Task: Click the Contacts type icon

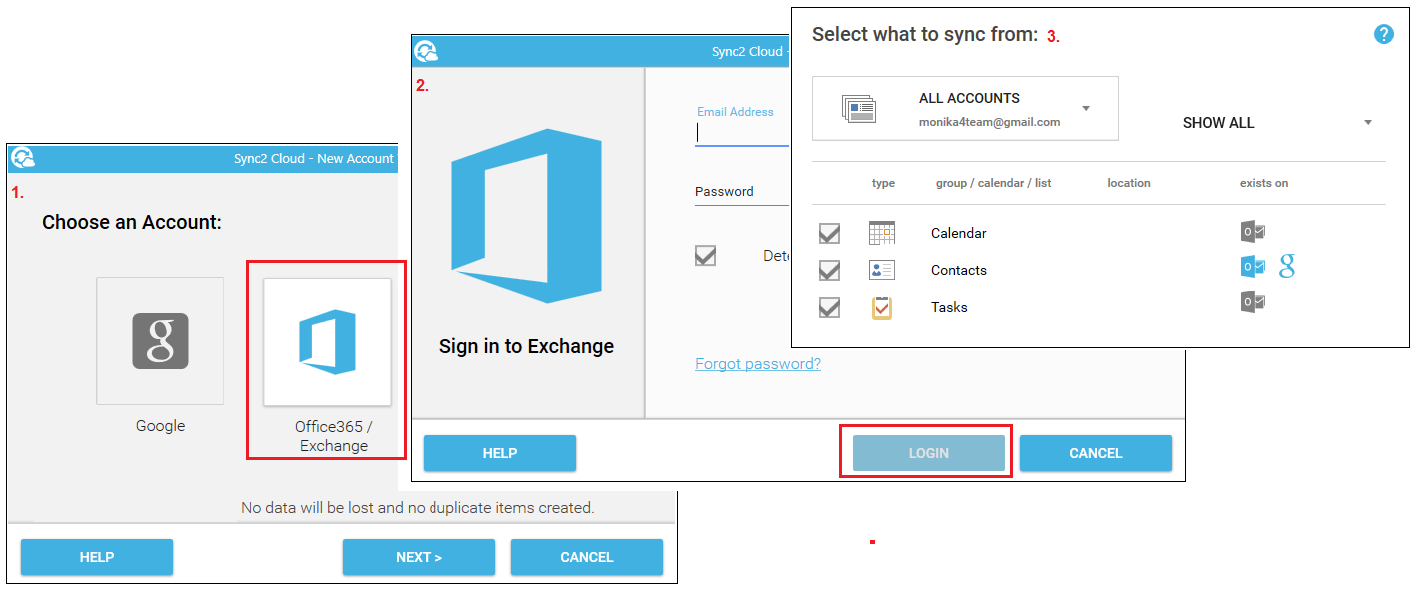Action: [x=882, y=270]
